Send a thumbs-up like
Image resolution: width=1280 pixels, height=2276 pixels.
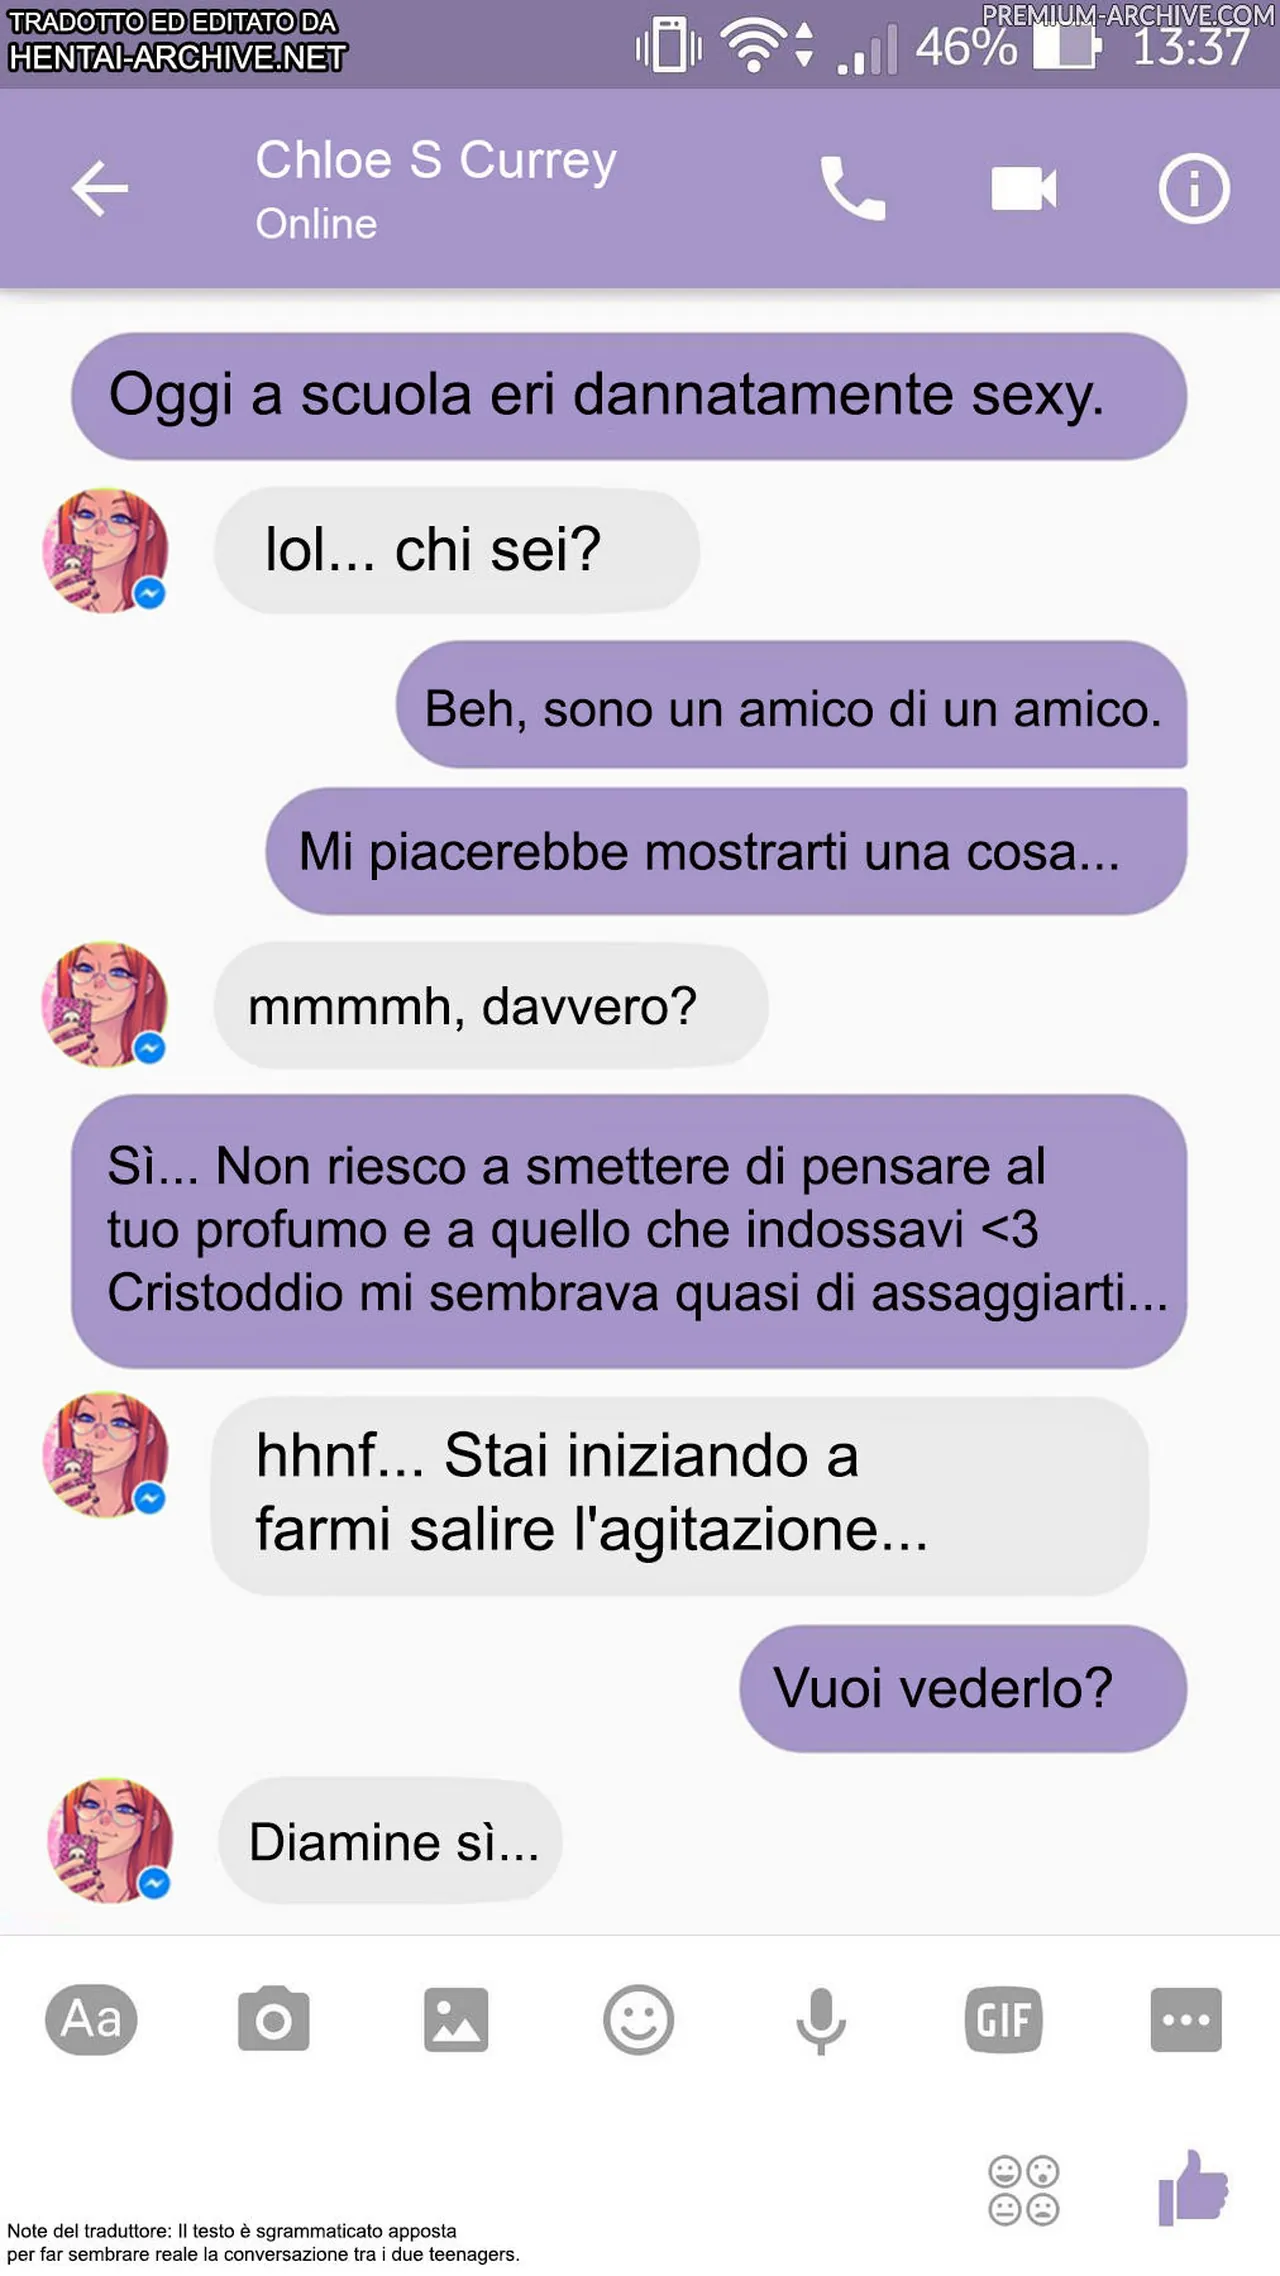(x=1192, y=2186)
